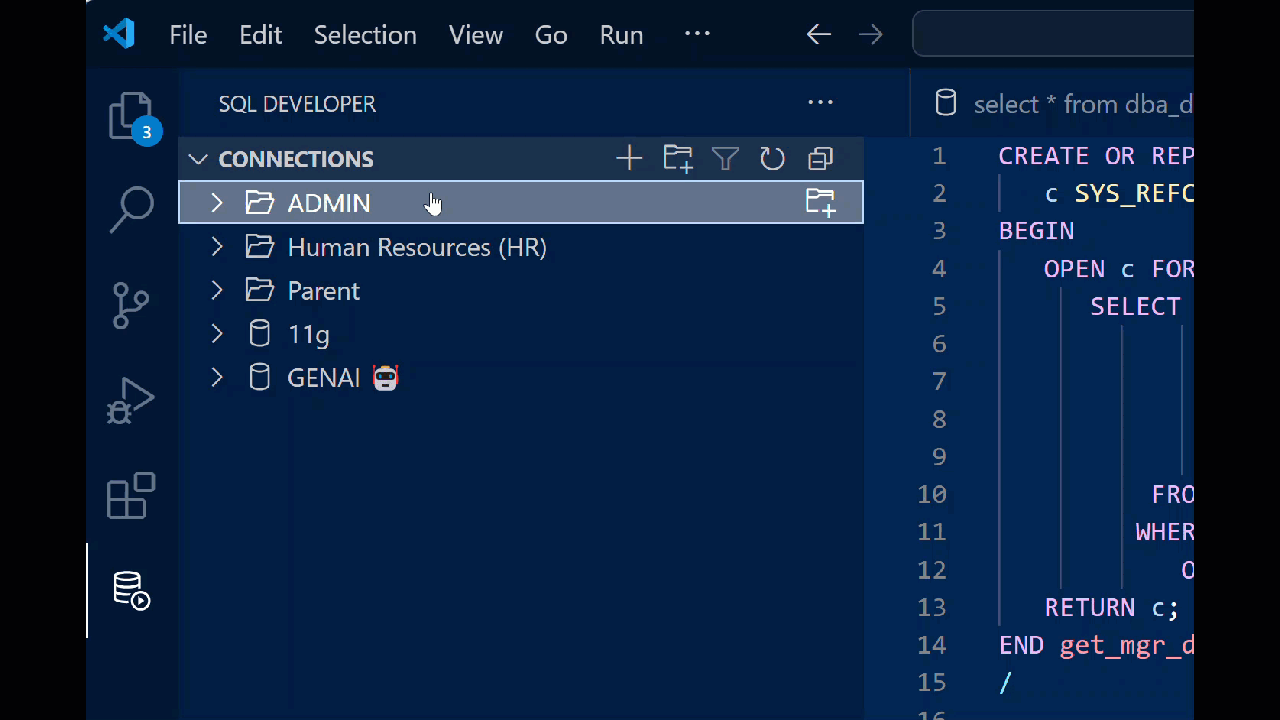Expand the GENAI connection chevron
This screenshot has width=1280, height=720.
[216, 377]
